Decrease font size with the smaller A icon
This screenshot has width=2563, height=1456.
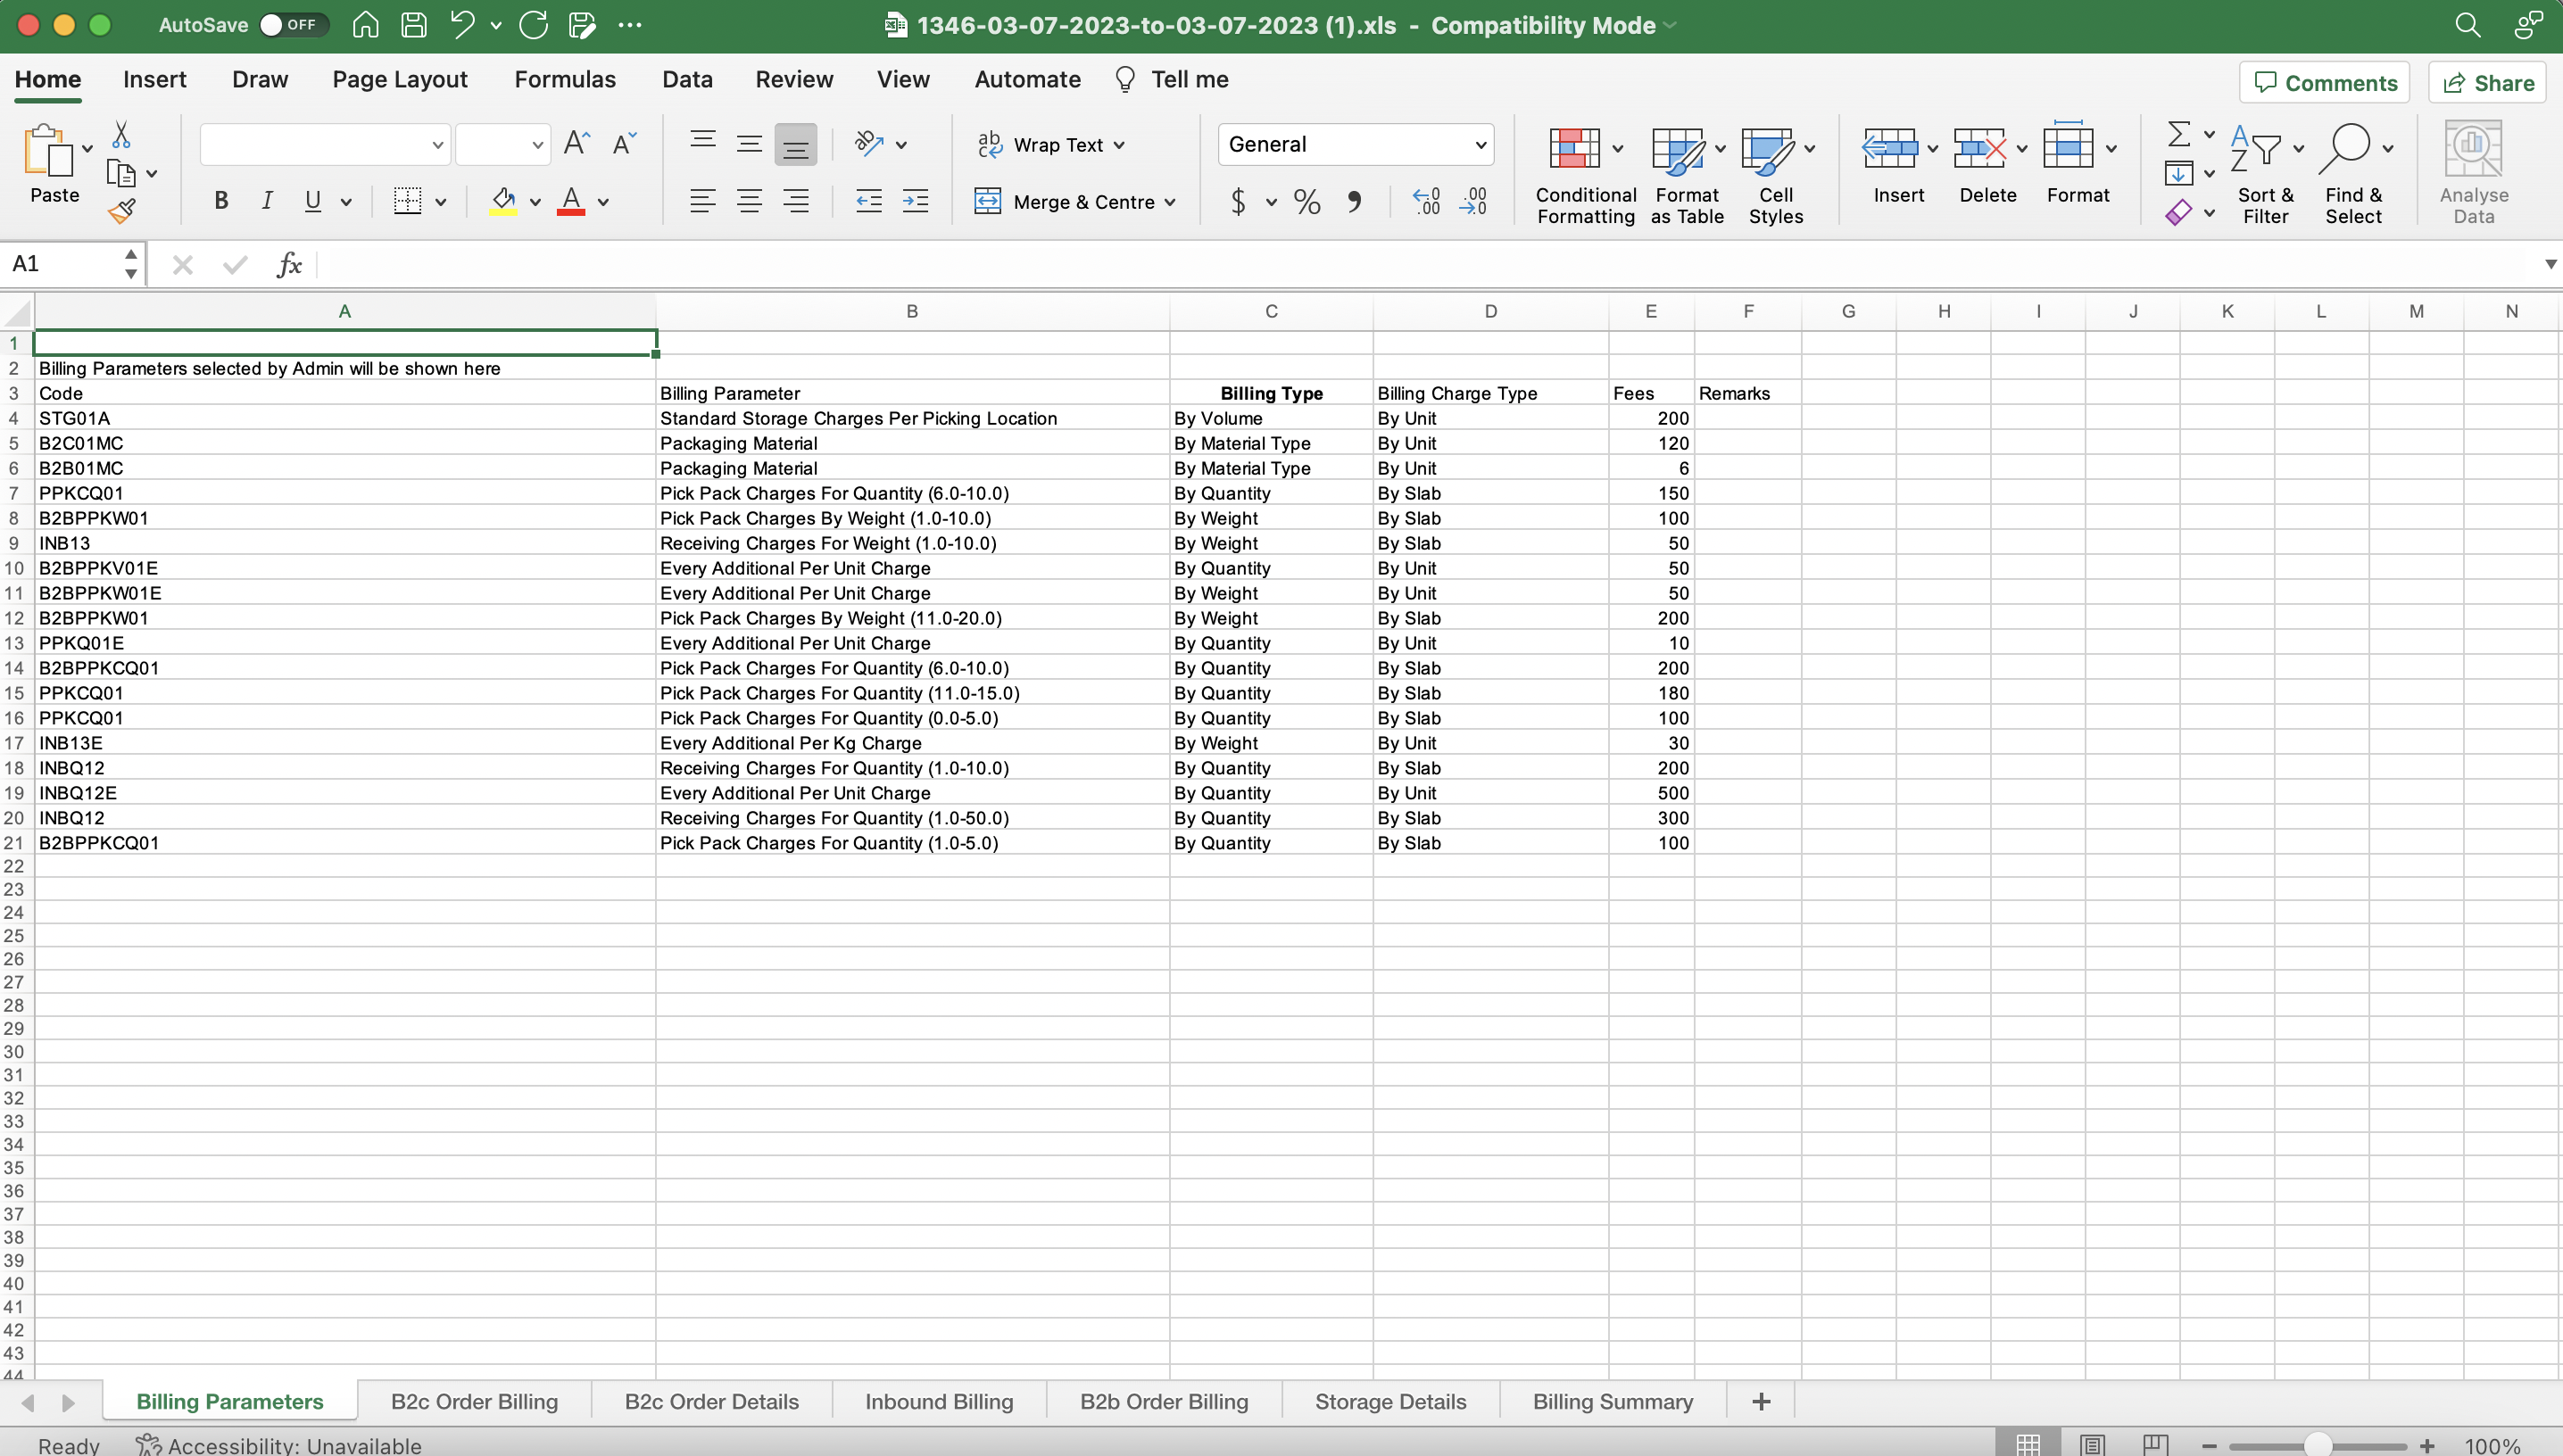tap(624, 144)
